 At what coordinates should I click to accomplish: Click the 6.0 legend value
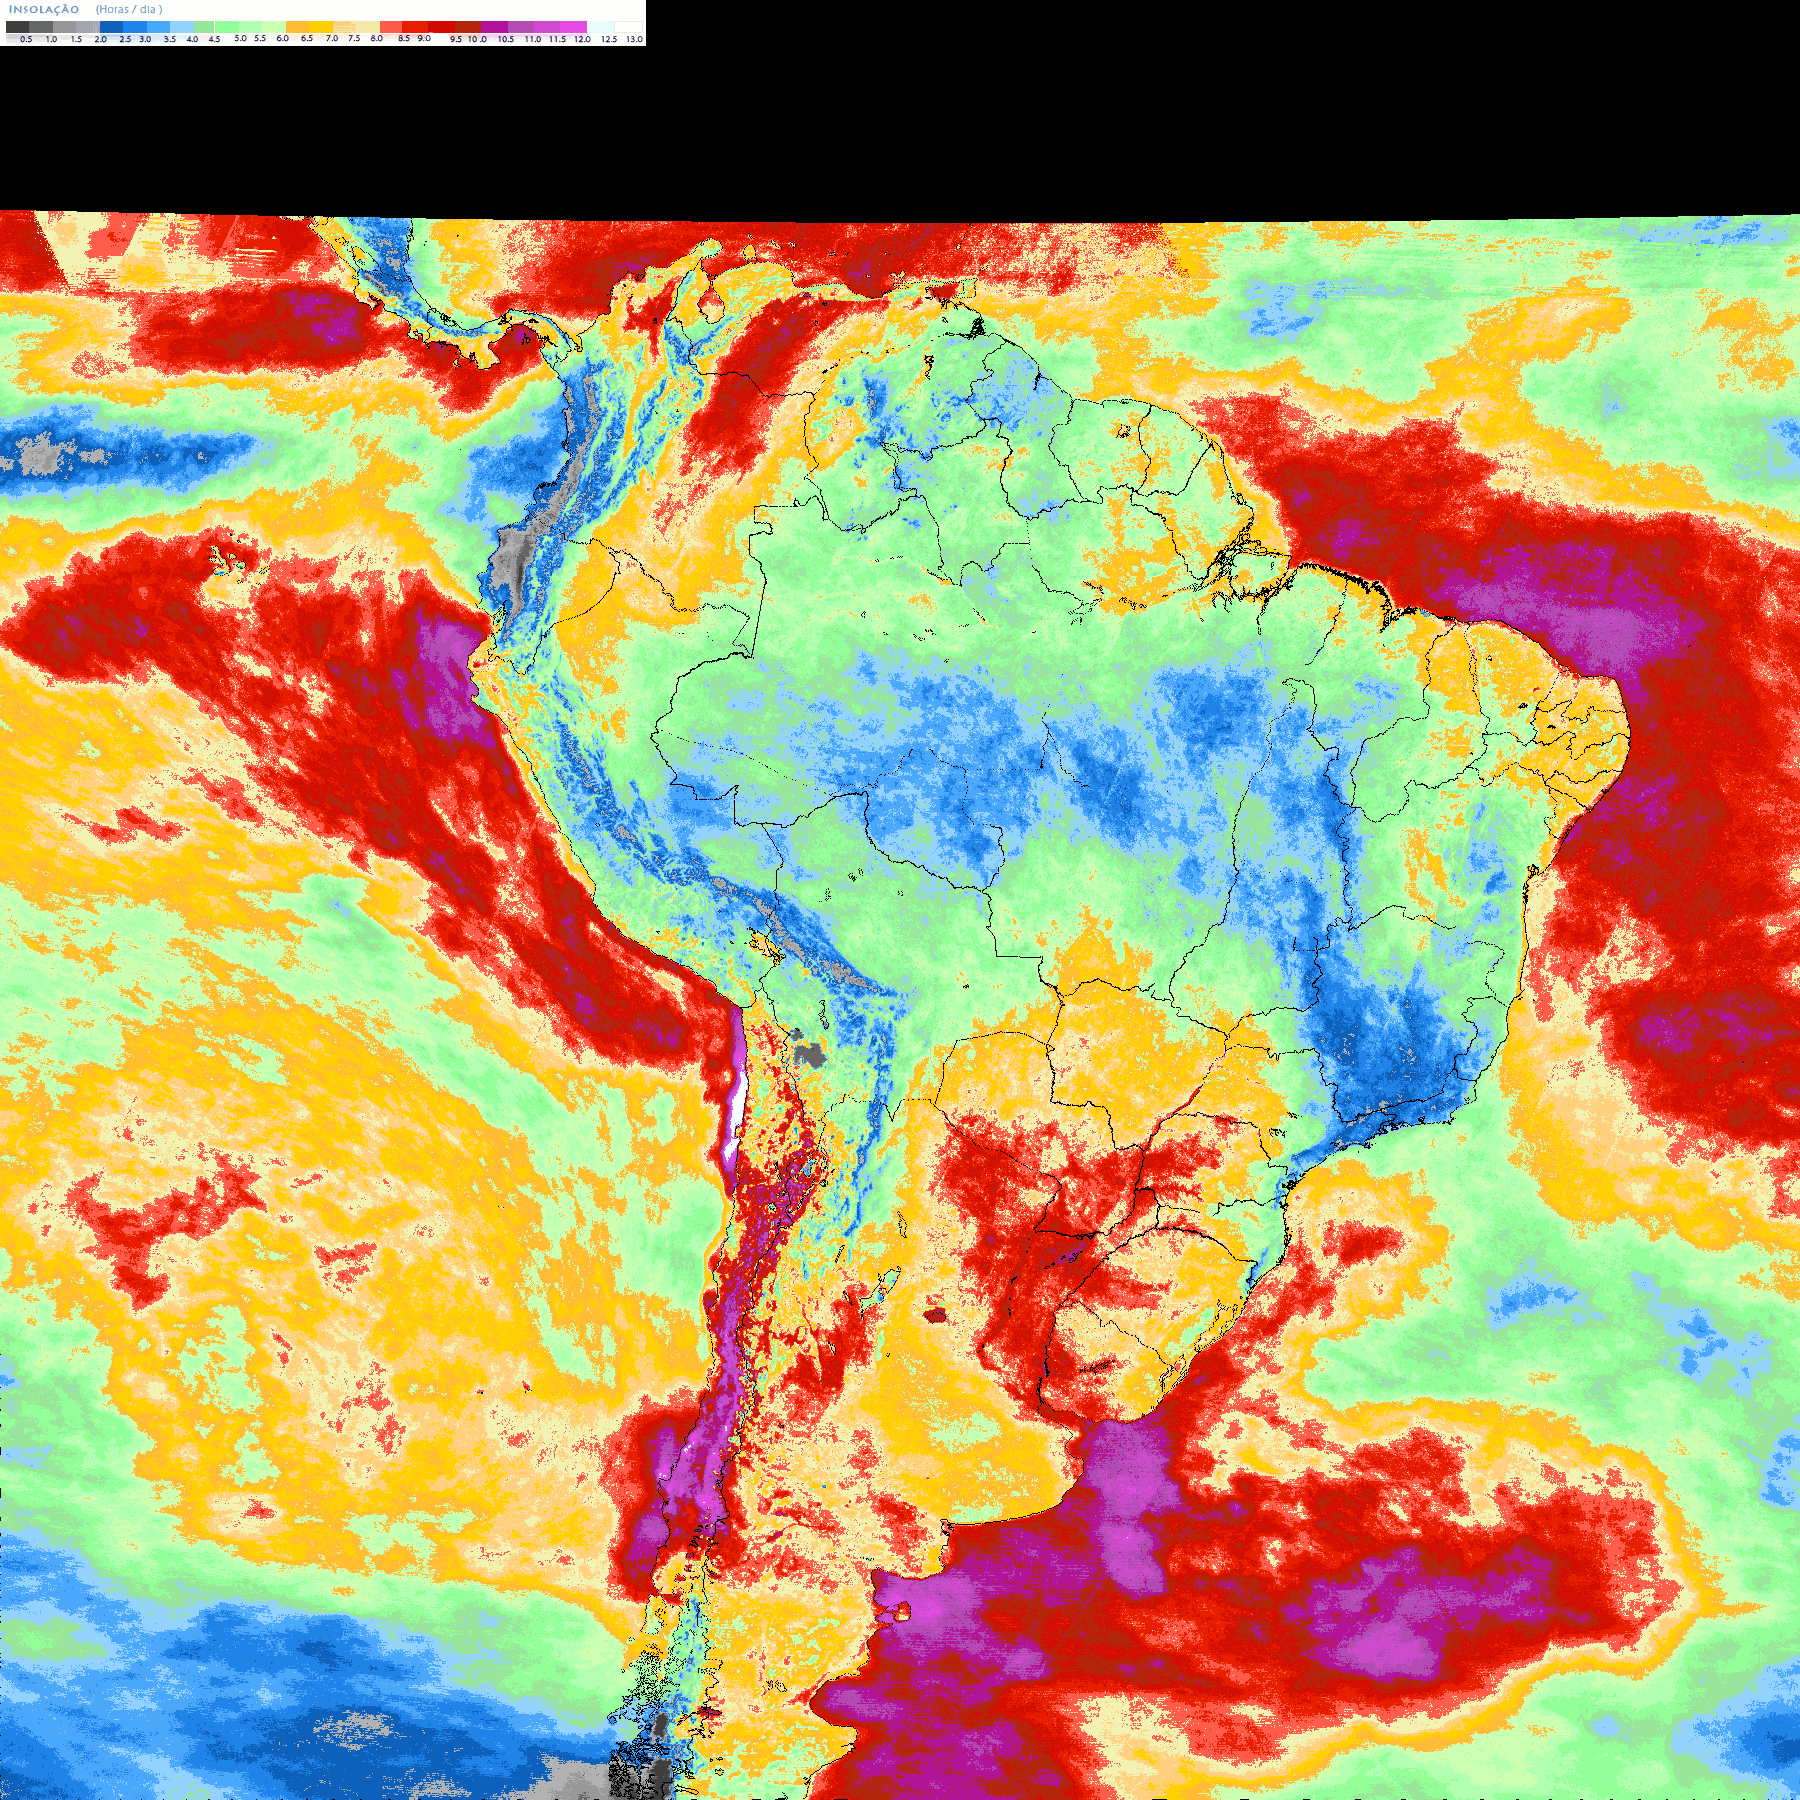tap(282, 38)
